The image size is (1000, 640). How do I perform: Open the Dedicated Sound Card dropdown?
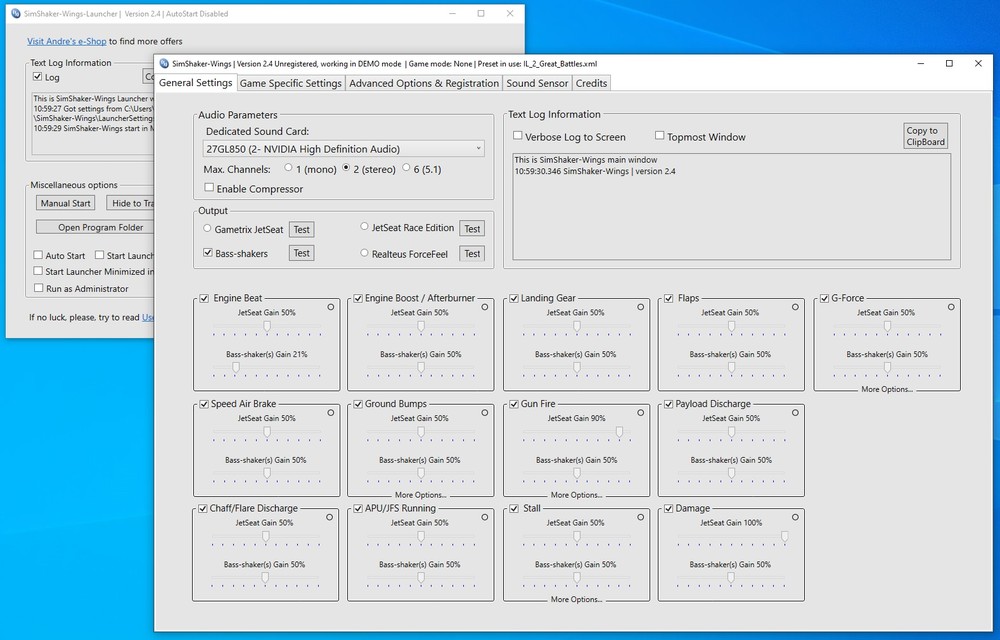pyautogui.click(x=477, y=147)
